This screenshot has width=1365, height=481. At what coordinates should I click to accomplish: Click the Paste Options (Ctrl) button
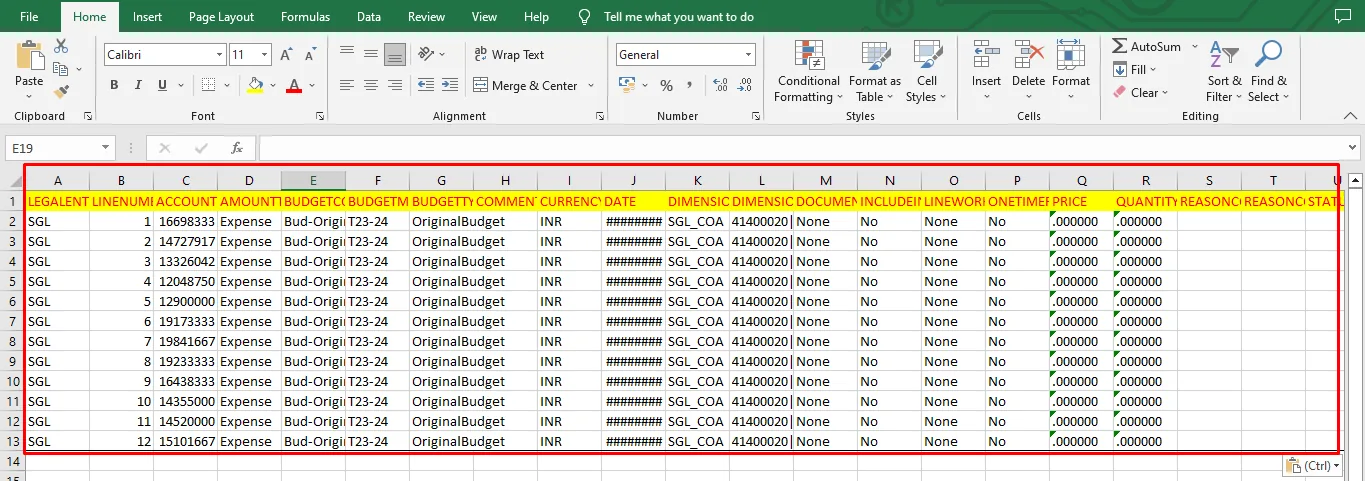coord(1313,465)
